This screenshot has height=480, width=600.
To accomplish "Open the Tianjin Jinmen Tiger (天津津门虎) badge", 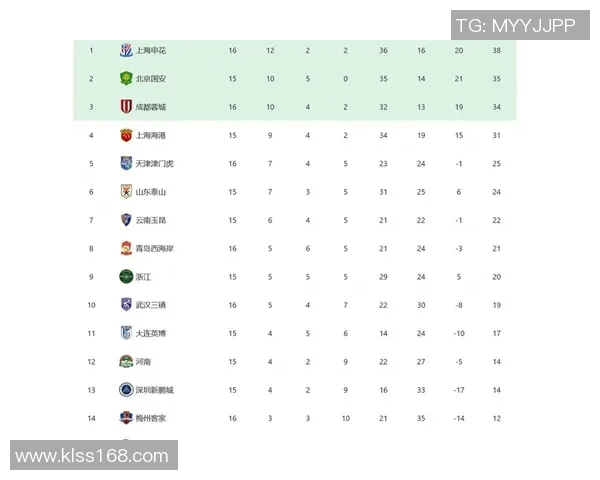I will [x=126, y=163].
